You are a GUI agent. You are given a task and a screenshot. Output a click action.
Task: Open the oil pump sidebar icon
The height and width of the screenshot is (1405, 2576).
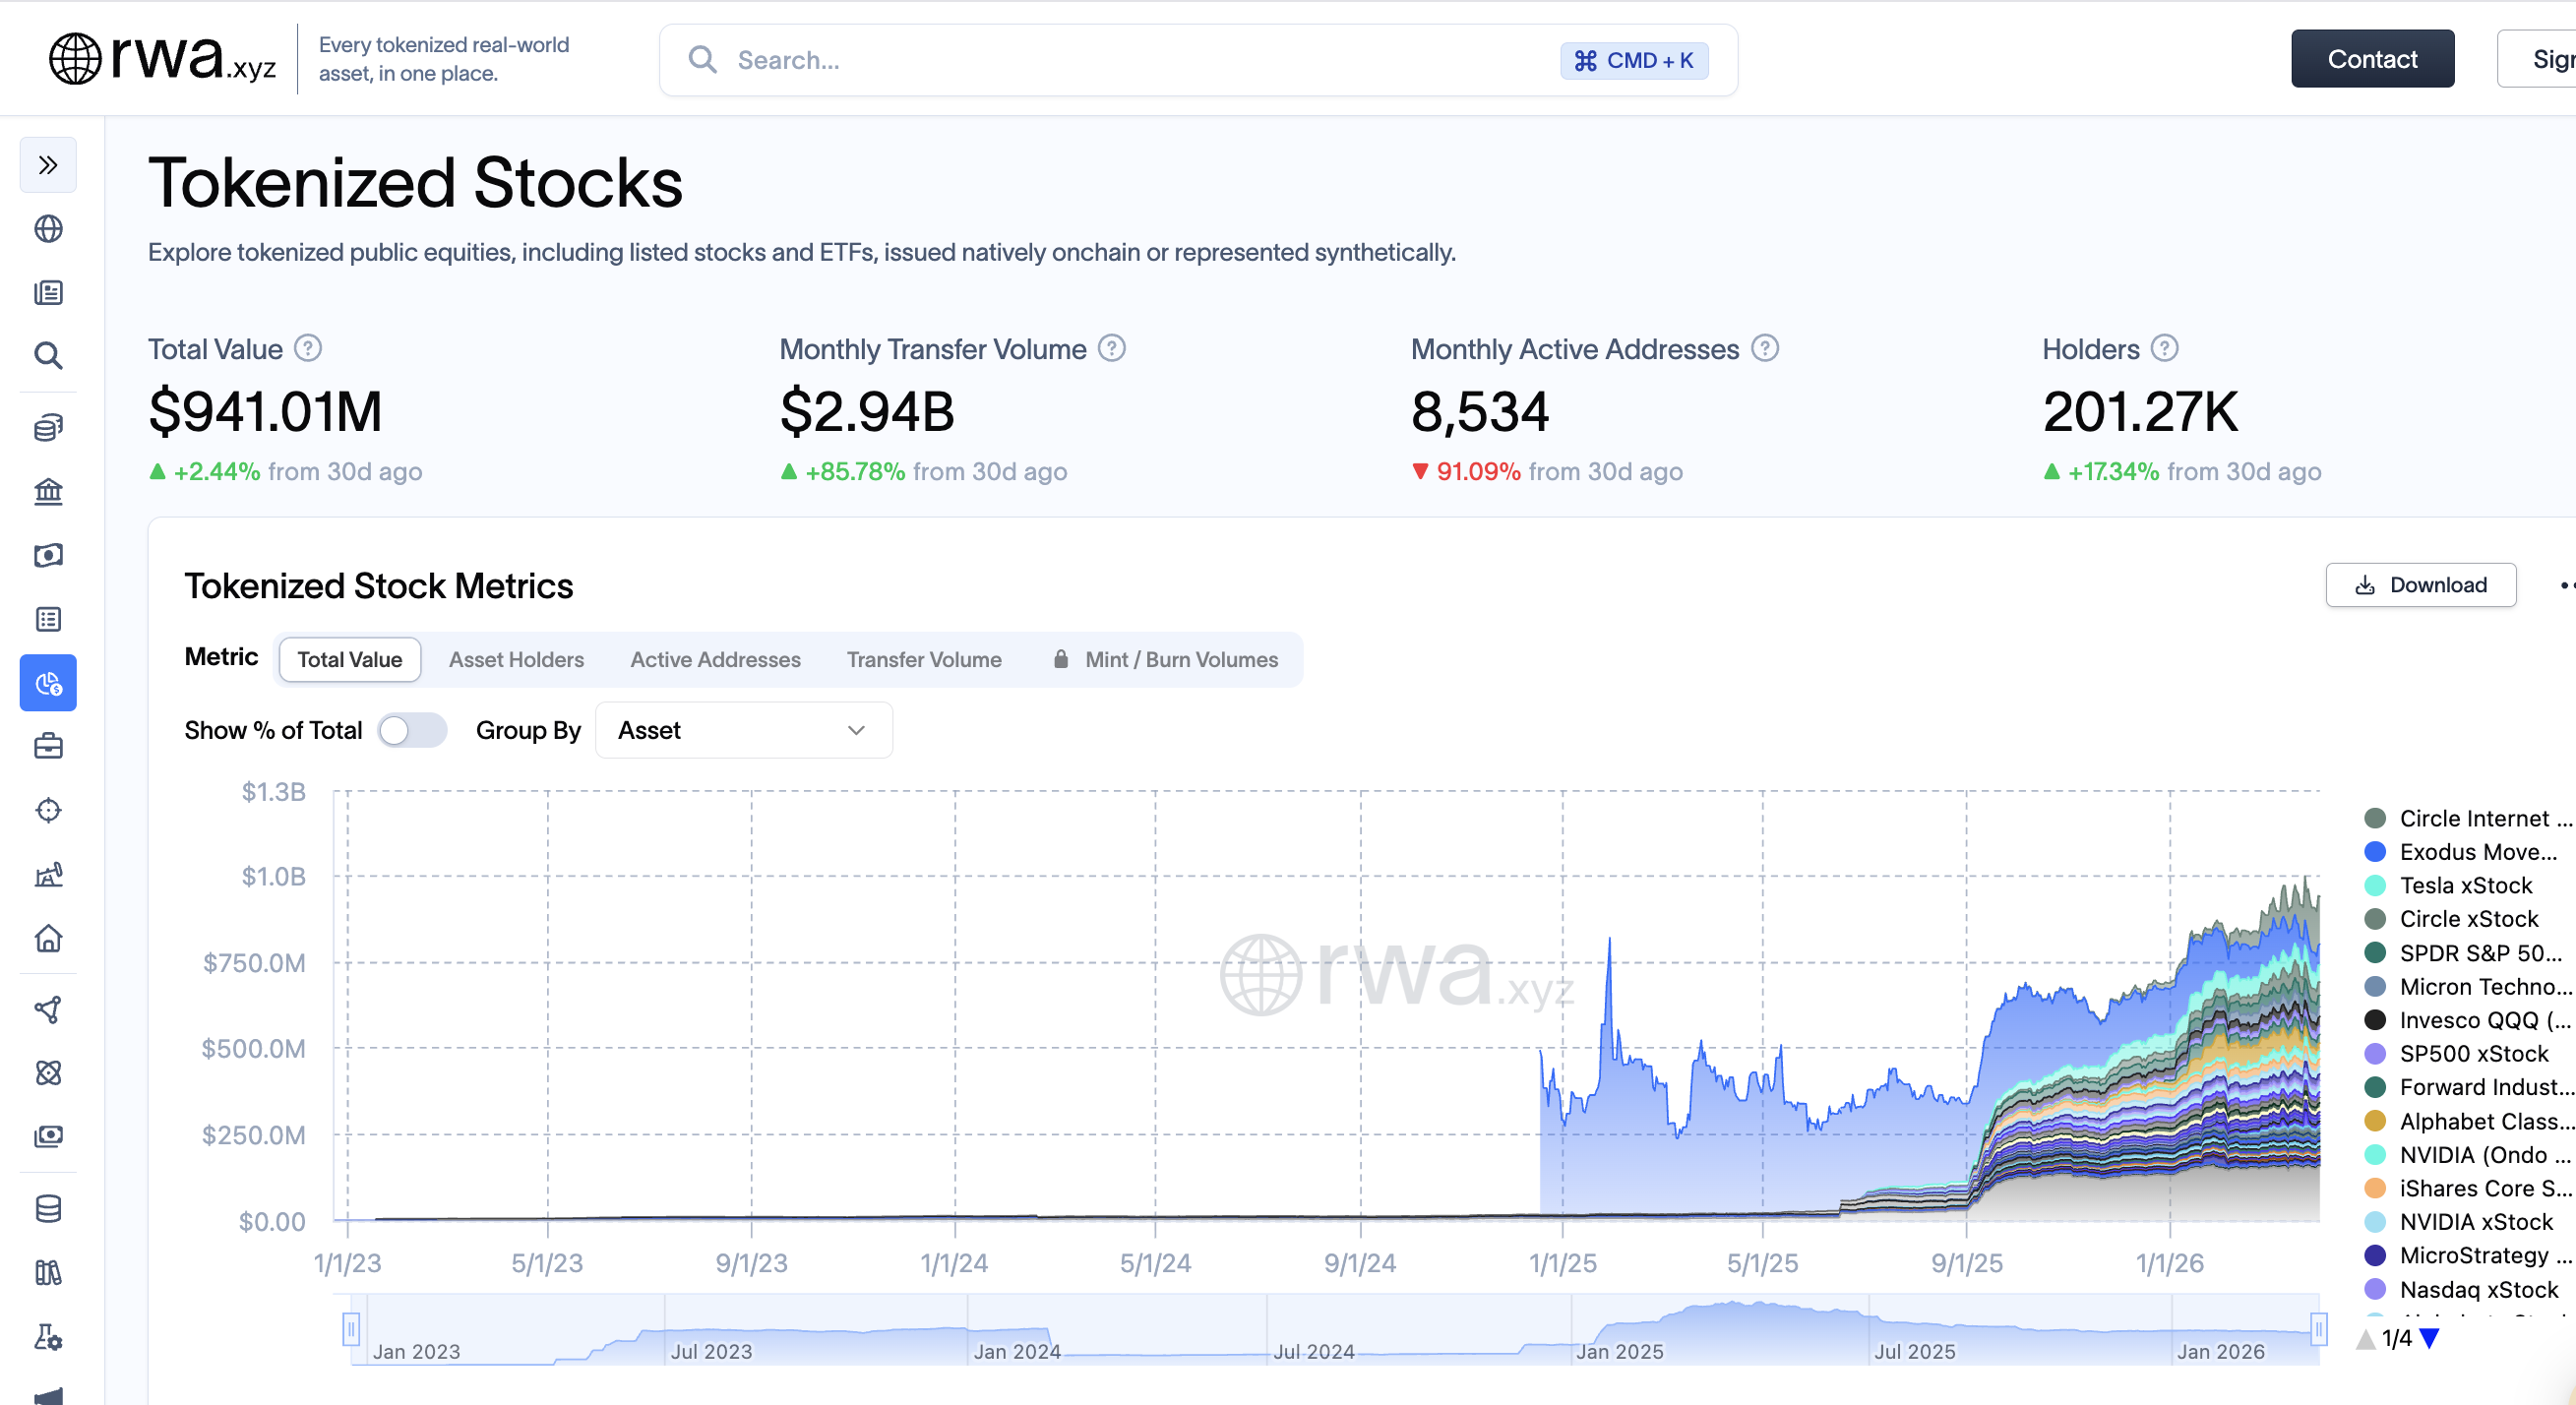(48, 875)
